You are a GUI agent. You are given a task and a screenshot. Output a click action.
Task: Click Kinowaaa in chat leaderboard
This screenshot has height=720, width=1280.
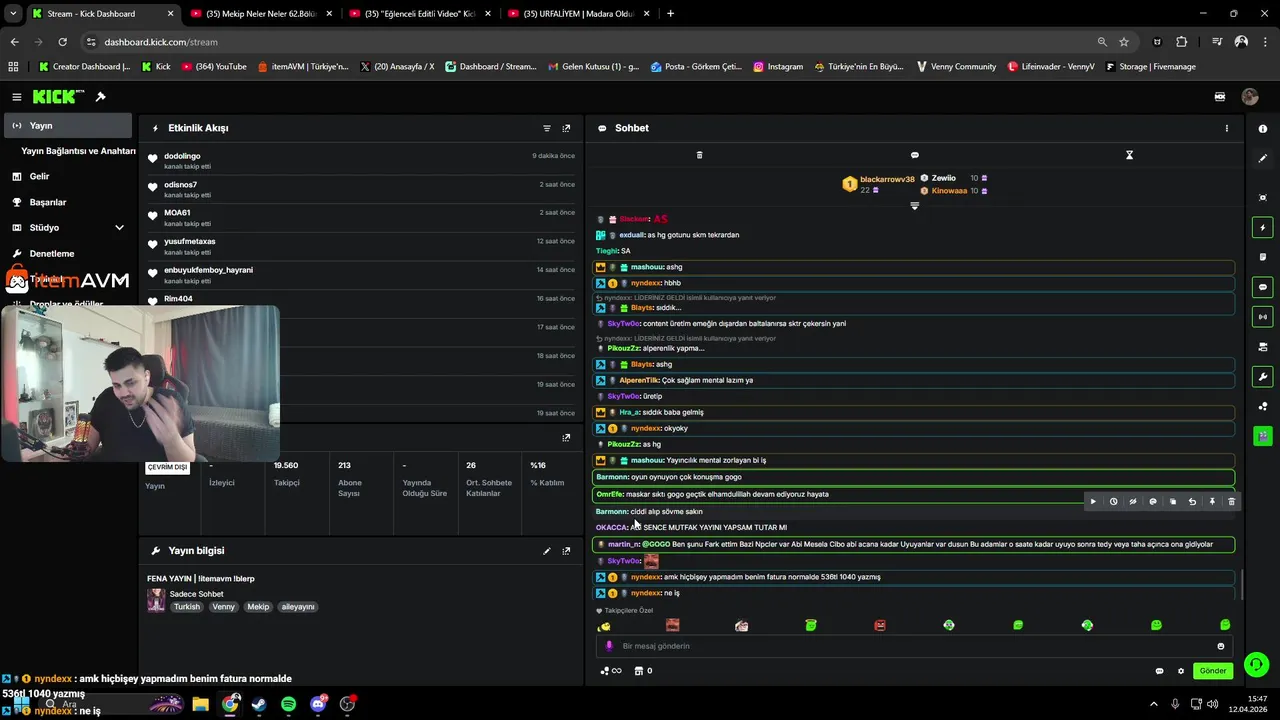[949, 191]
